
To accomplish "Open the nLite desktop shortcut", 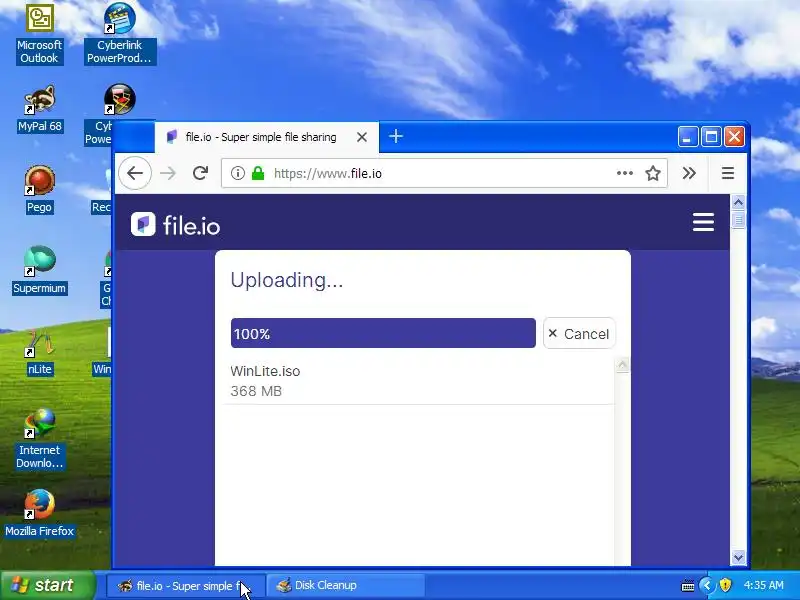I will pos(39,352).
